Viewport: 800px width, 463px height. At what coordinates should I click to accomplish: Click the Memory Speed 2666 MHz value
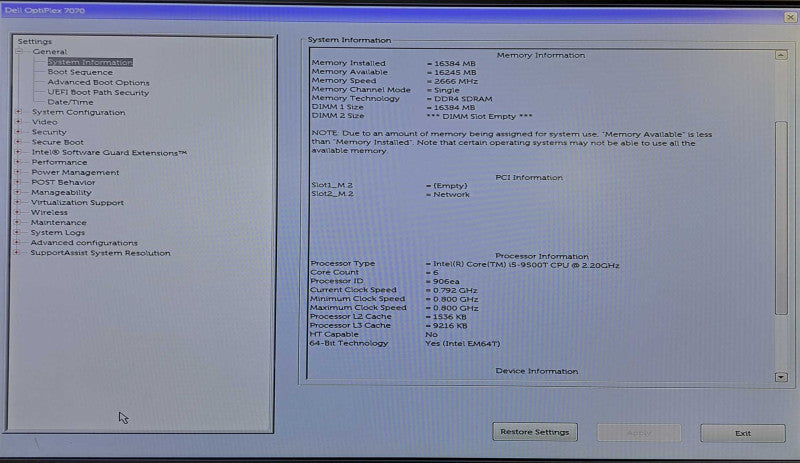click(452, 81)
